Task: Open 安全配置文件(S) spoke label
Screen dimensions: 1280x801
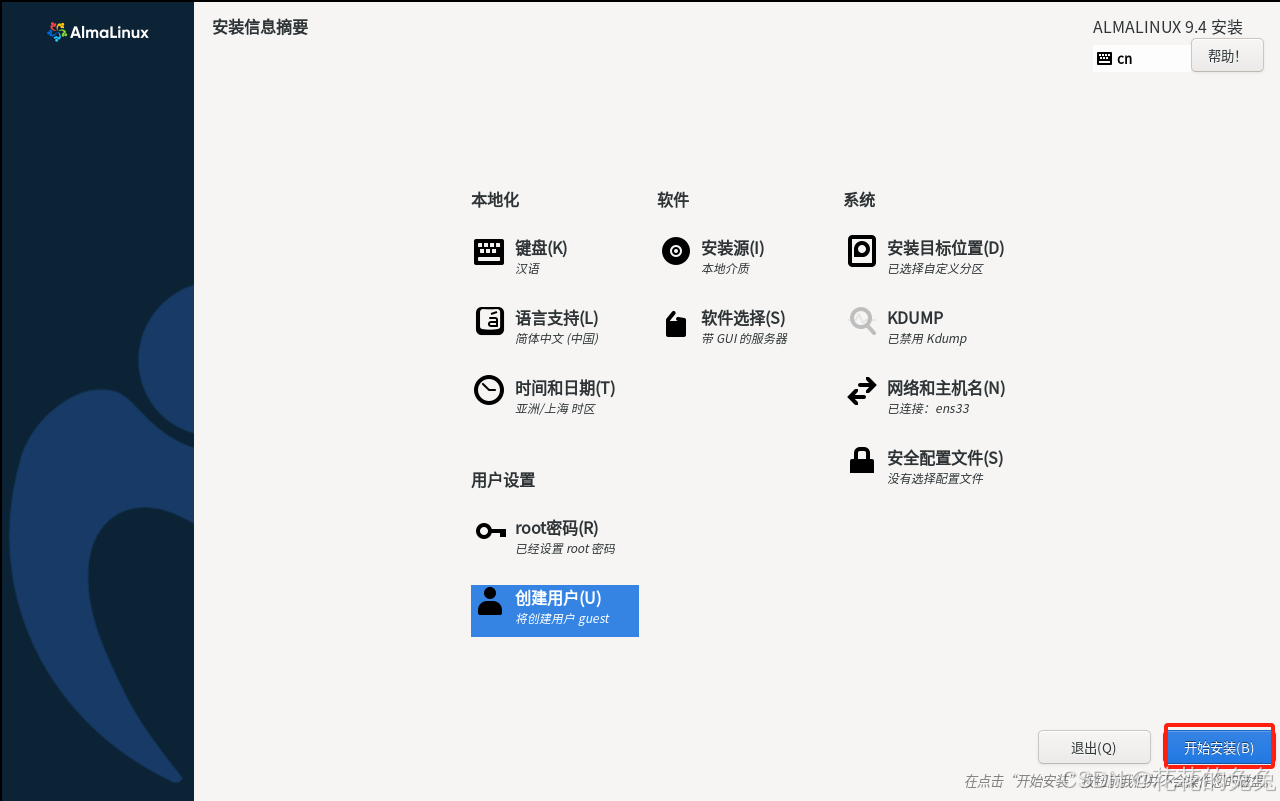Action: click(945, 458)
